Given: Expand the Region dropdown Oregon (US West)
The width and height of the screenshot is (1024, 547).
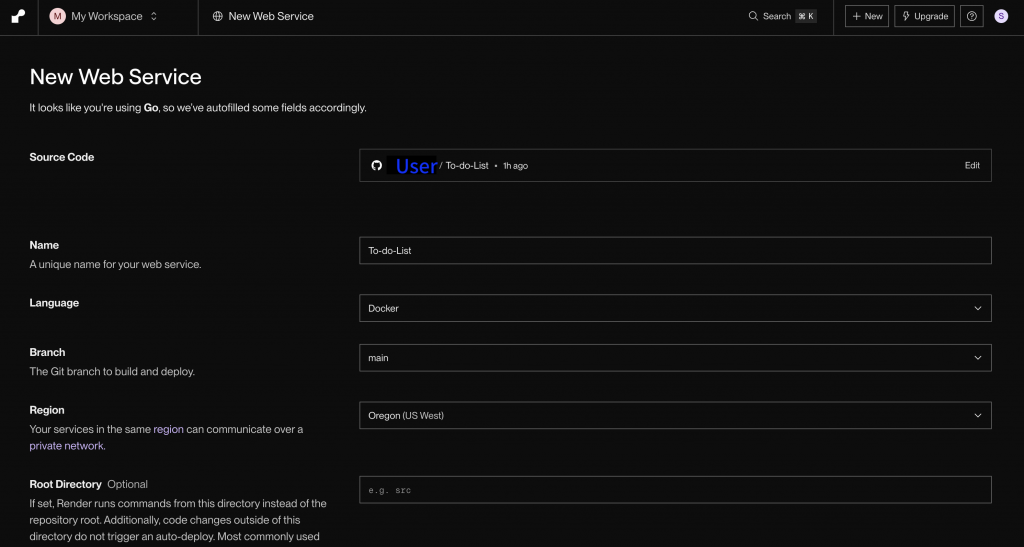Looking at the screenshot, I should click(x=675, y=415).
